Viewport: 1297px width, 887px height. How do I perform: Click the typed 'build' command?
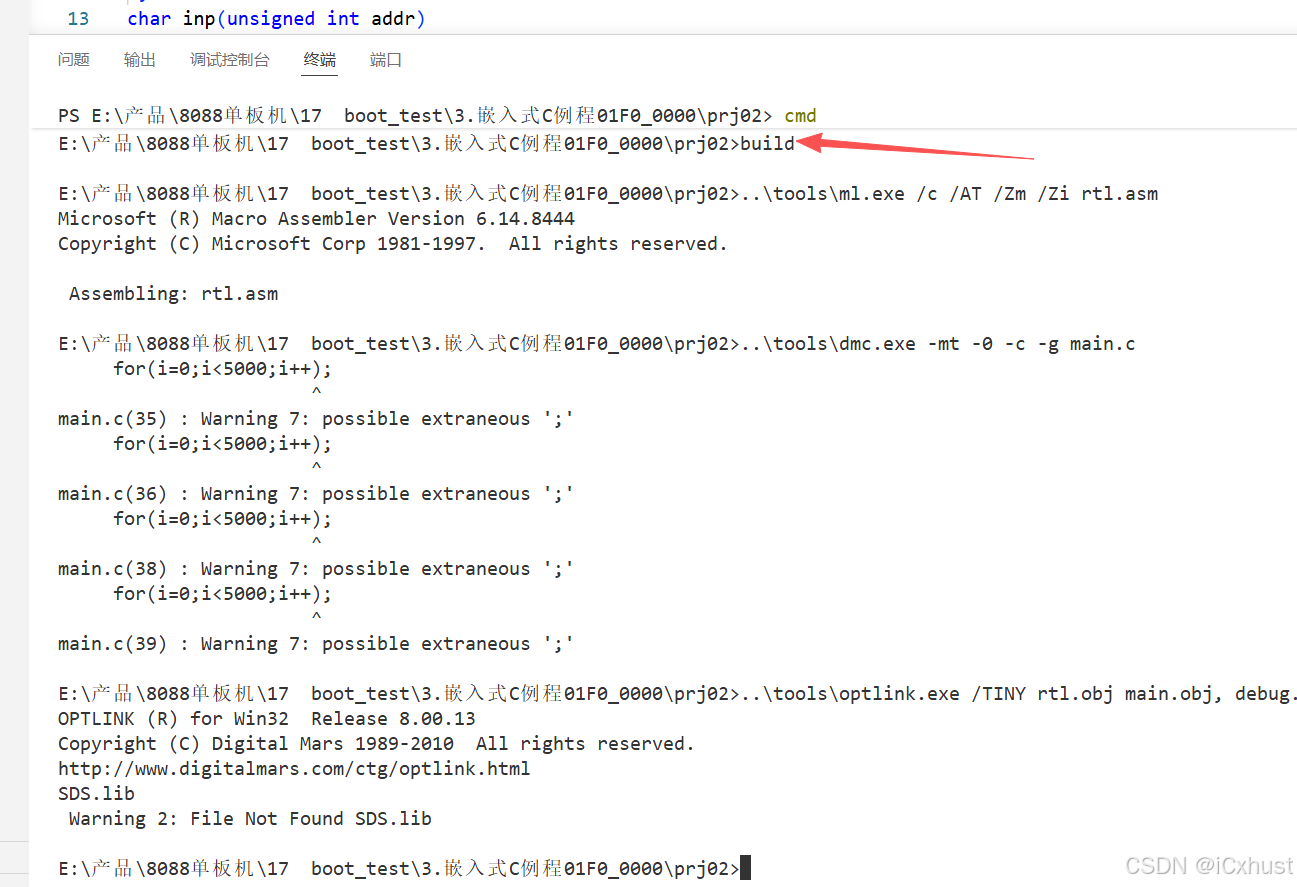tap(768, 144)
